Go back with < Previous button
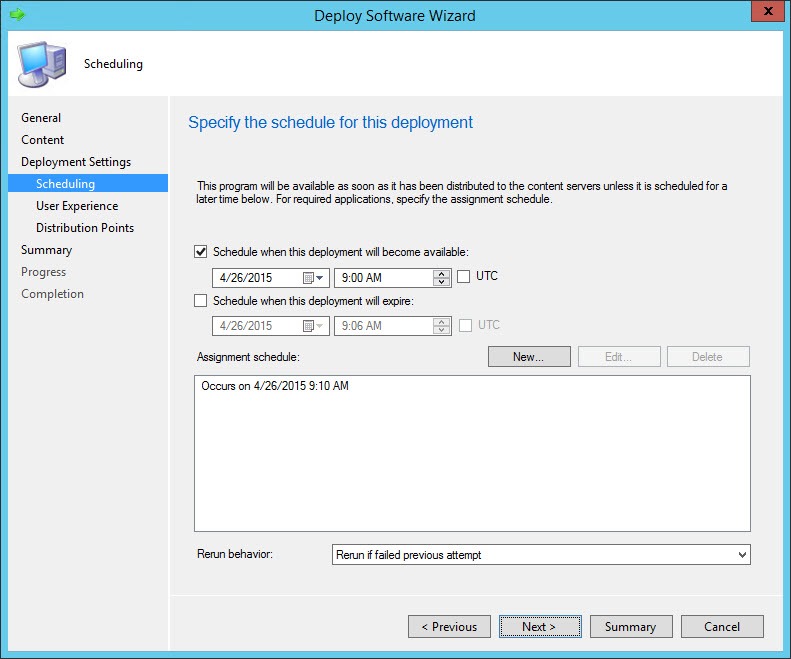Viewport: 791px width, 659px height. click(x=449, y=627)
